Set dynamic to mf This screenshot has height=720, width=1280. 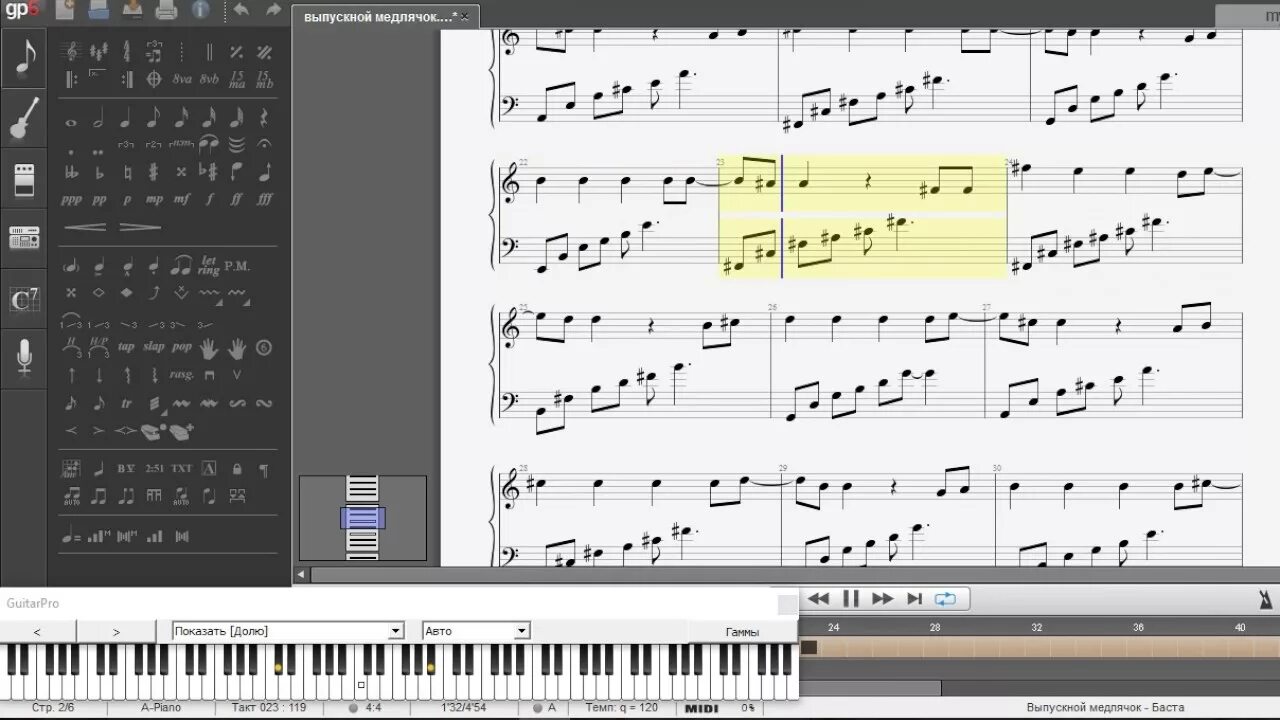[x=182, y=199]
